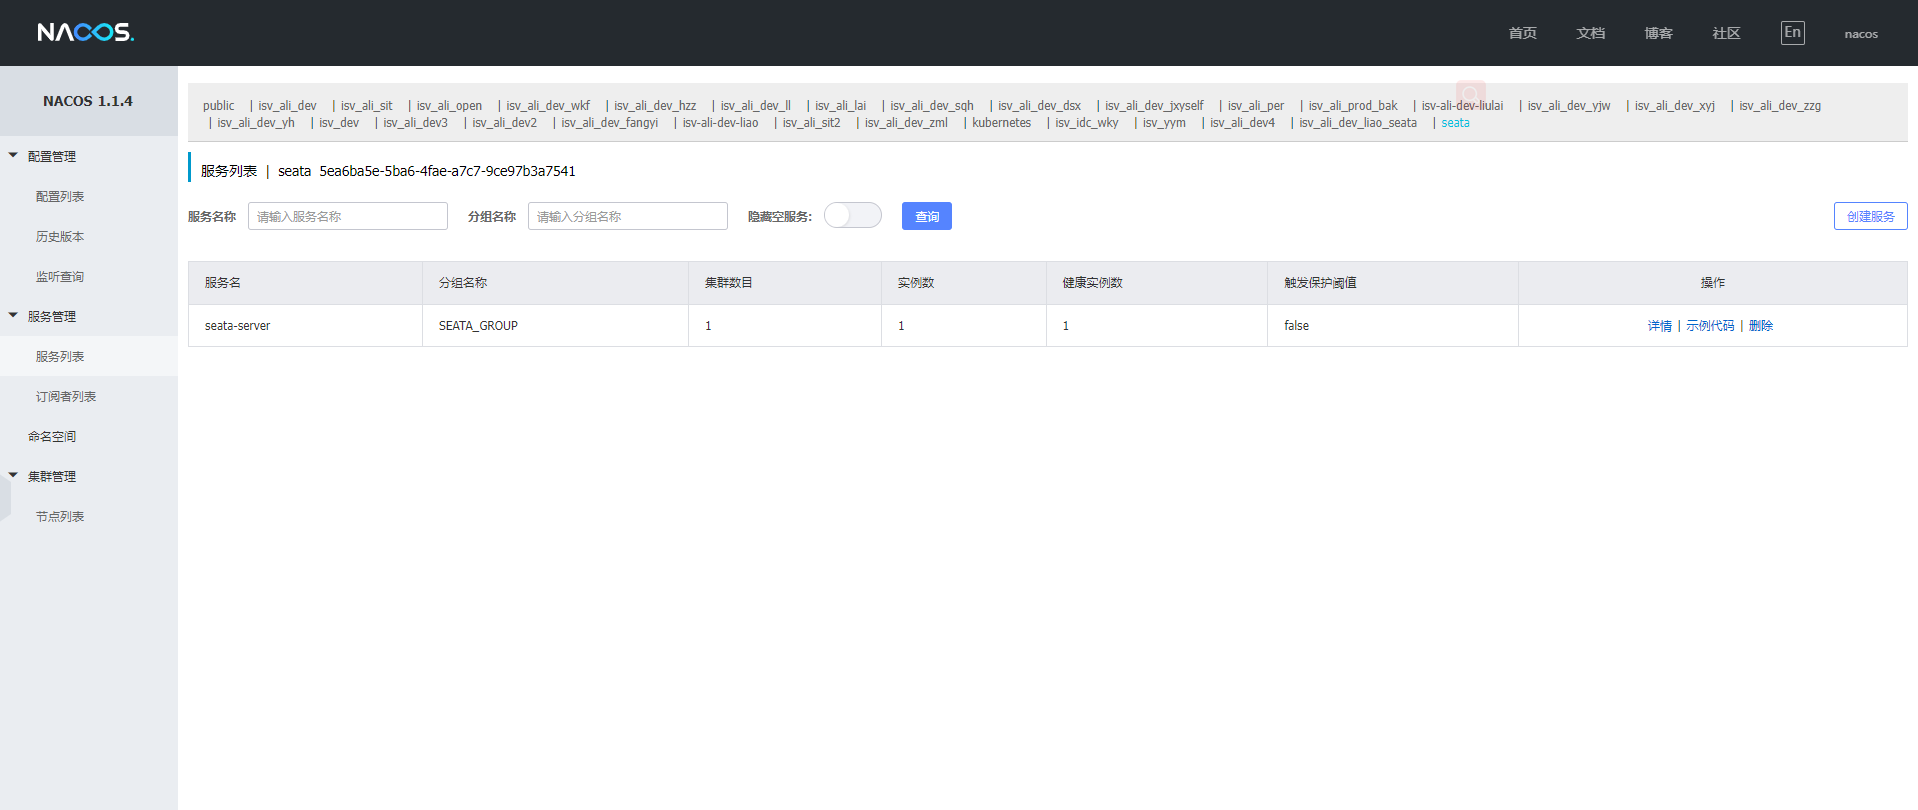Switch to the public namespace
This screenshot has width=1918, height=810.
(219, 106)
